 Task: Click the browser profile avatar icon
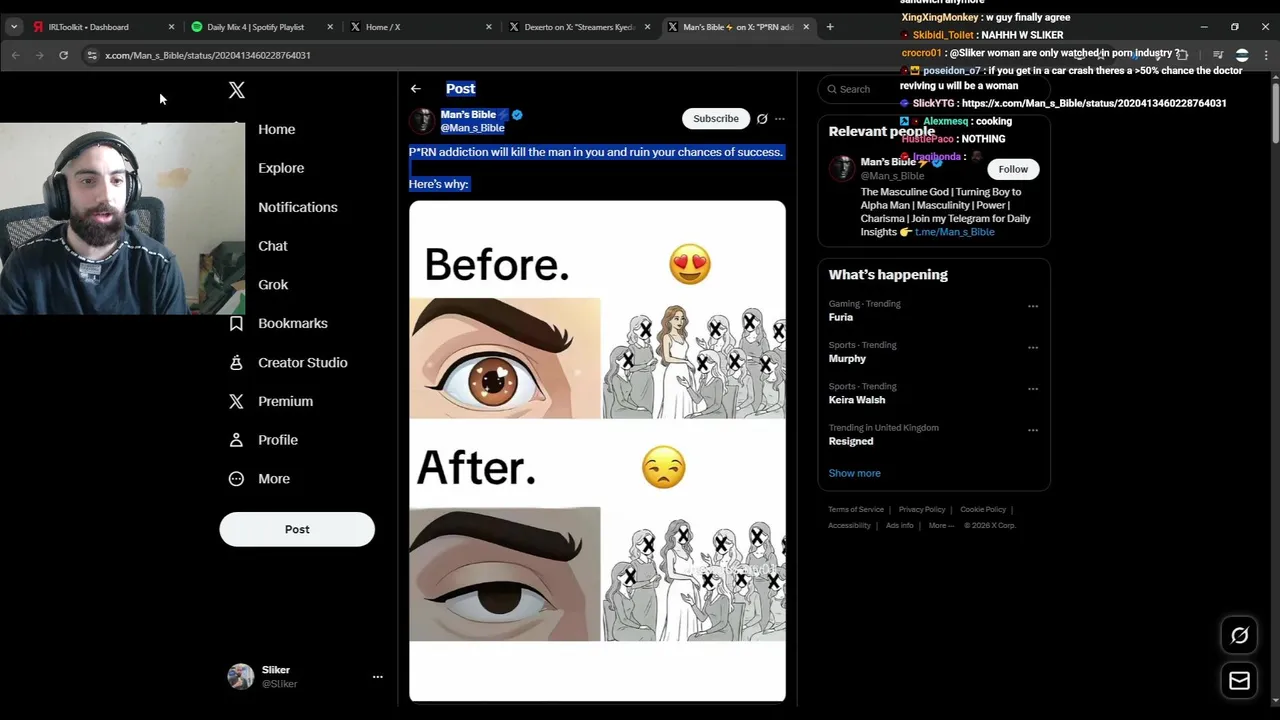(x=1242, y=55)
